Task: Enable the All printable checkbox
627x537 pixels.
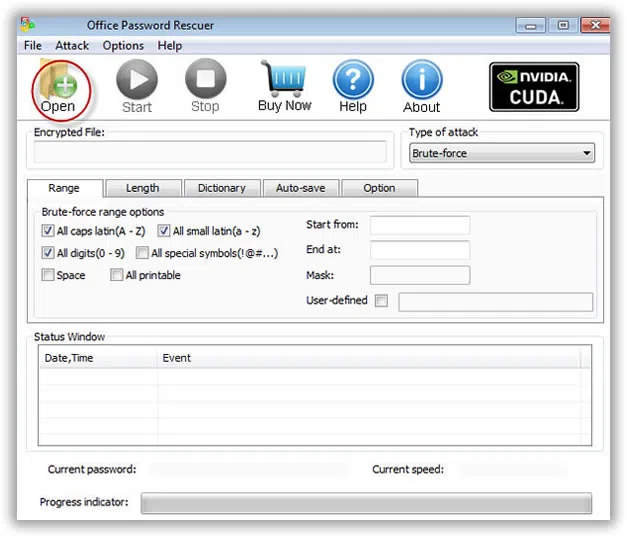Action: (x=116, y=275)
